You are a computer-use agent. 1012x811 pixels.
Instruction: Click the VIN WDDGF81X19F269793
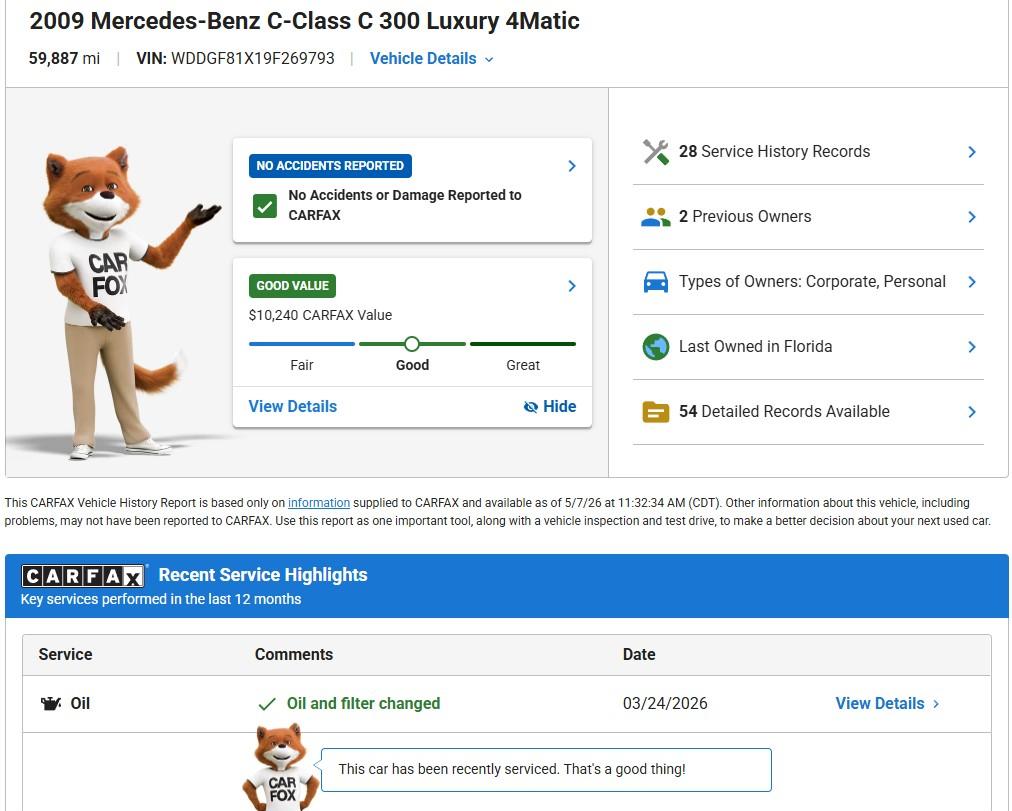click(236, 59)
